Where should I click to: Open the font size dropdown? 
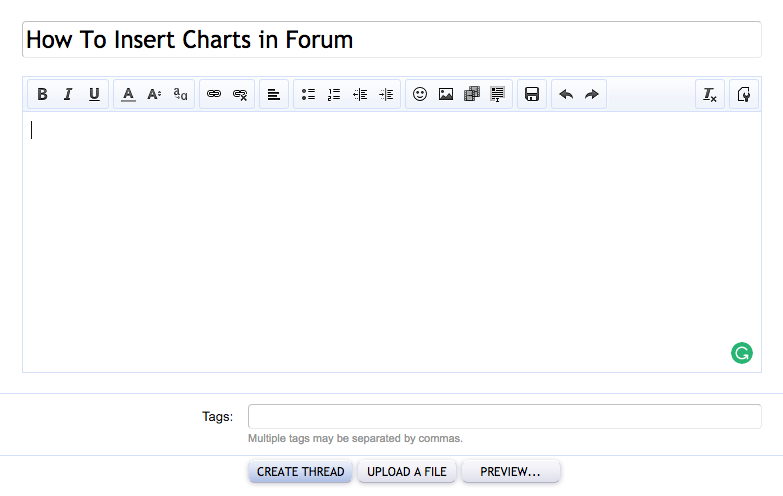[154, 95]
